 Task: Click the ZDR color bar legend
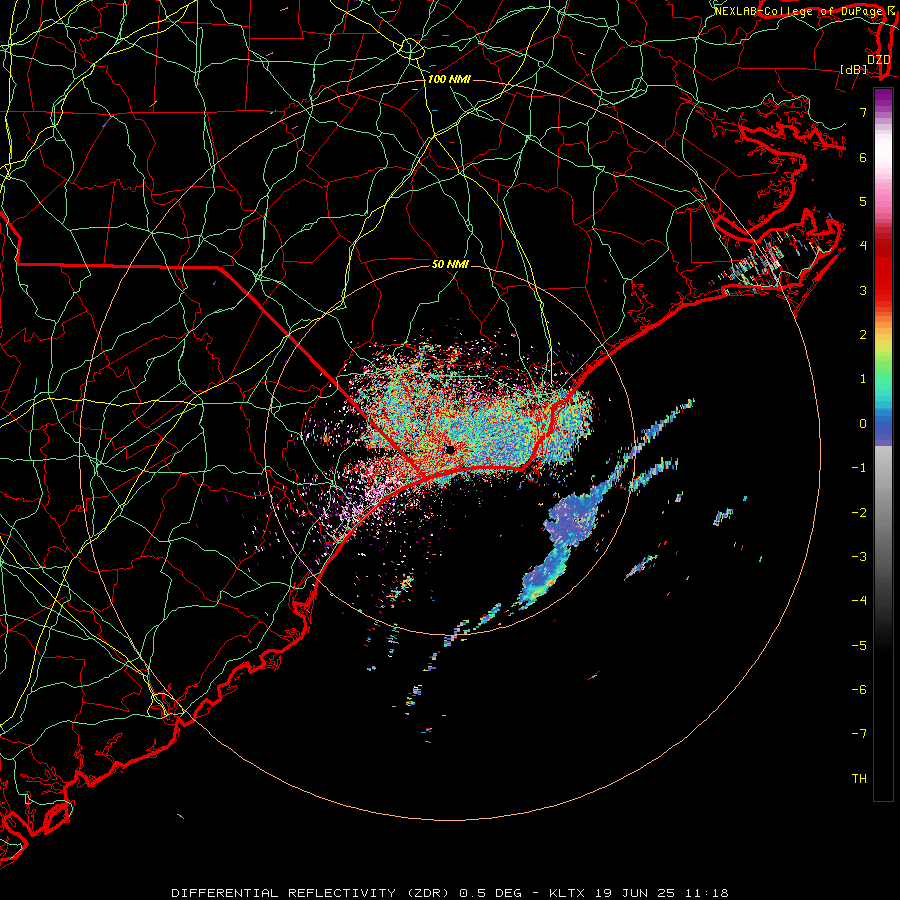tap(883, 444)
